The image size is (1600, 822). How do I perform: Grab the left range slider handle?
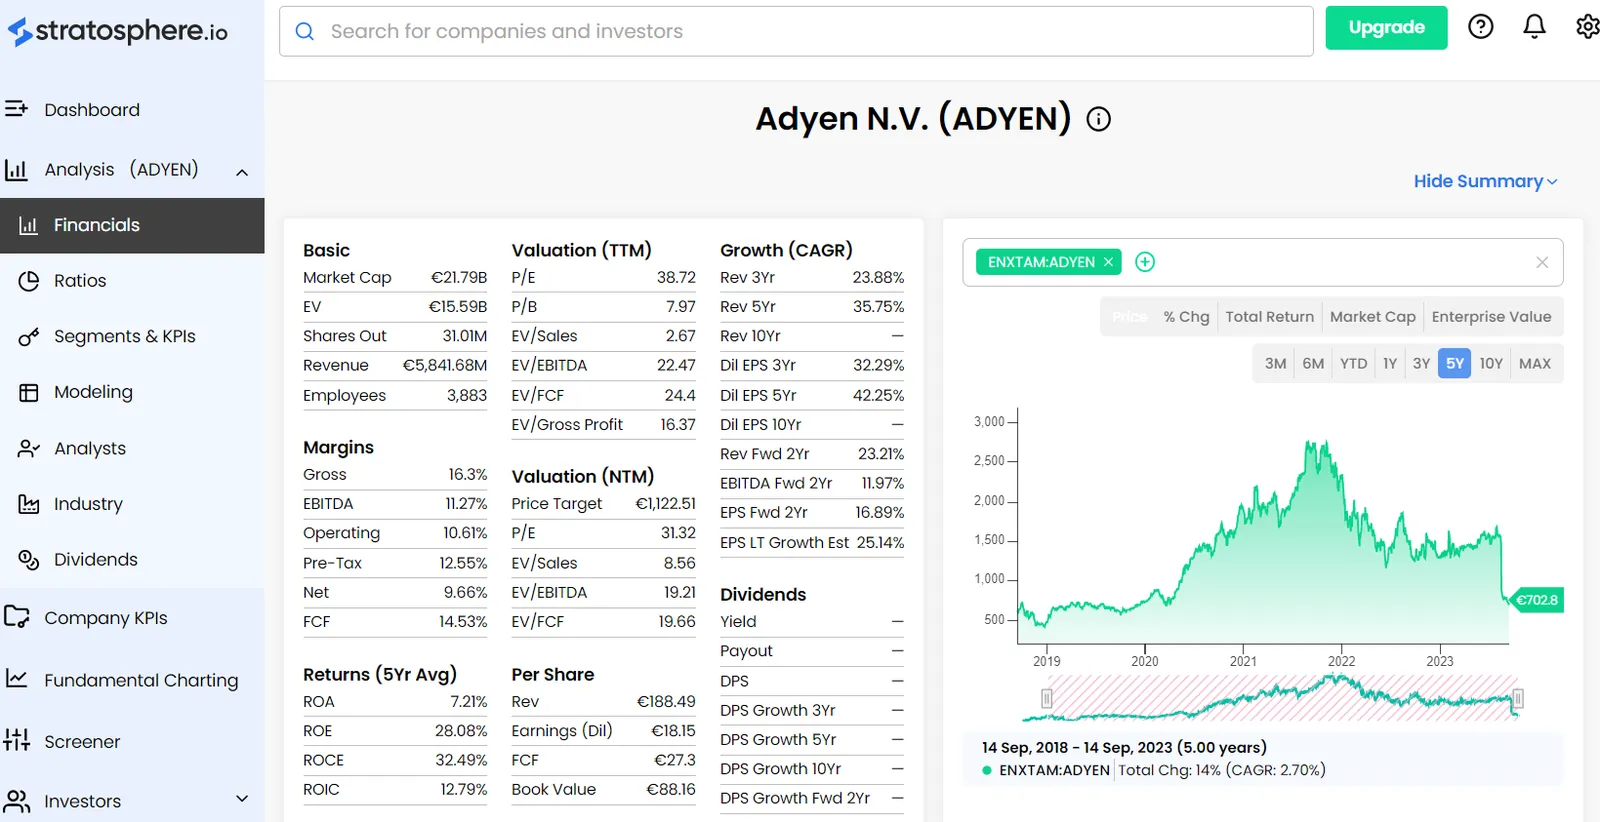click(1047, 698)
